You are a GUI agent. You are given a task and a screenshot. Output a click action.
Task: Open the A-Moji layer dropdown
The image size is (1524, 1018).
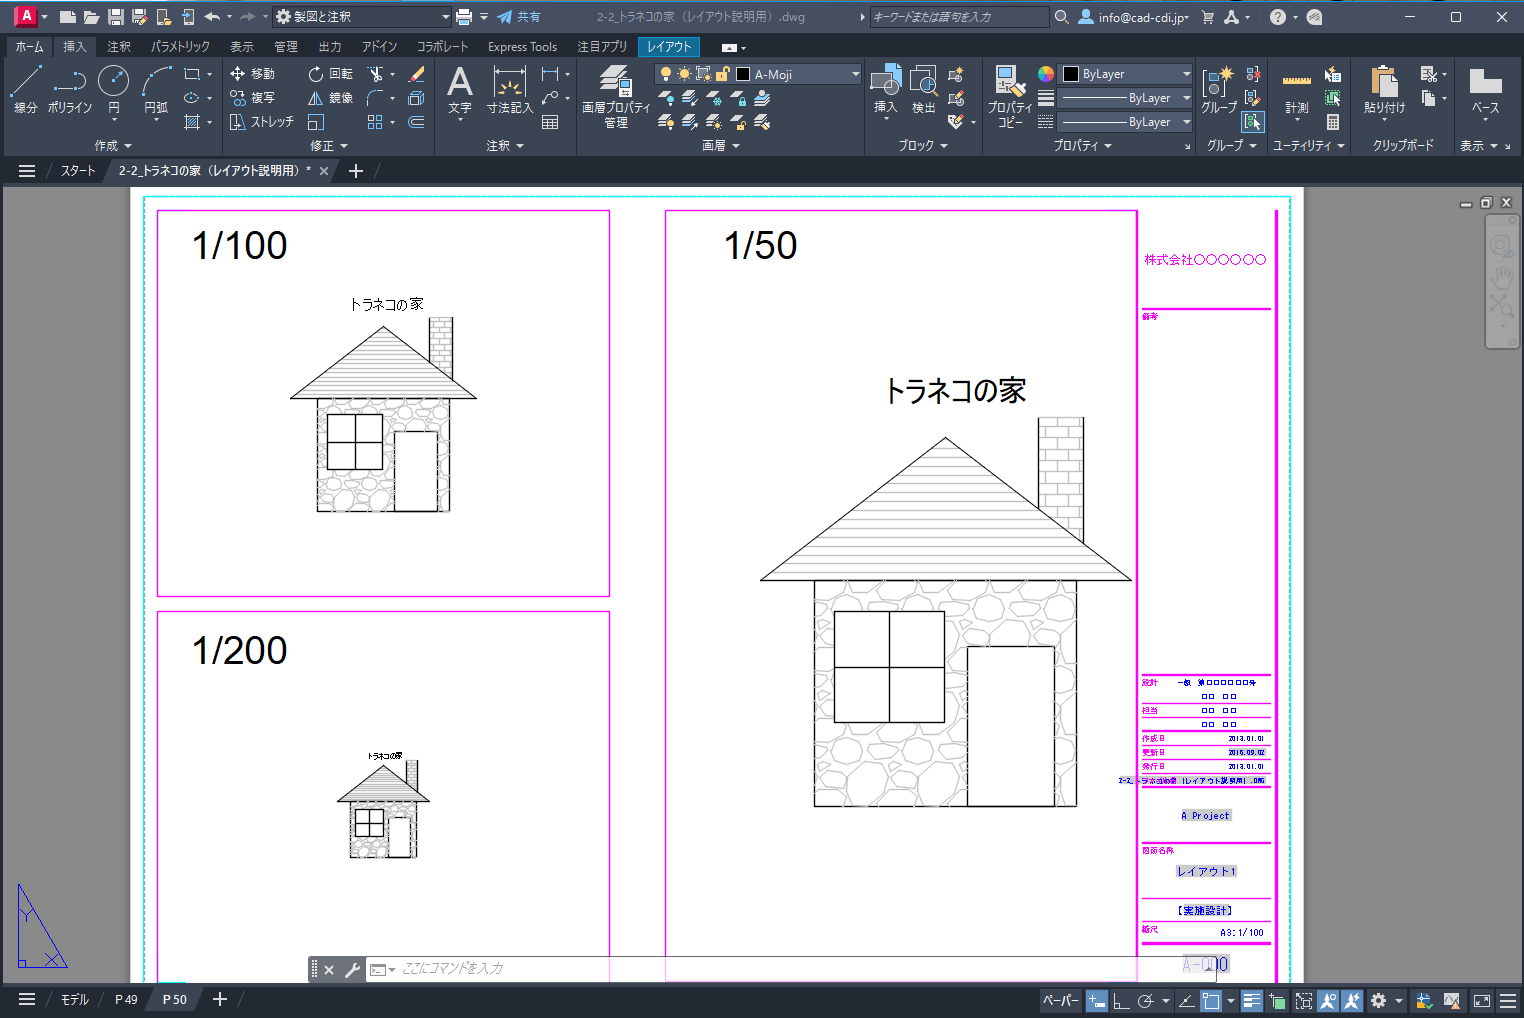click(x=855, y=74)
